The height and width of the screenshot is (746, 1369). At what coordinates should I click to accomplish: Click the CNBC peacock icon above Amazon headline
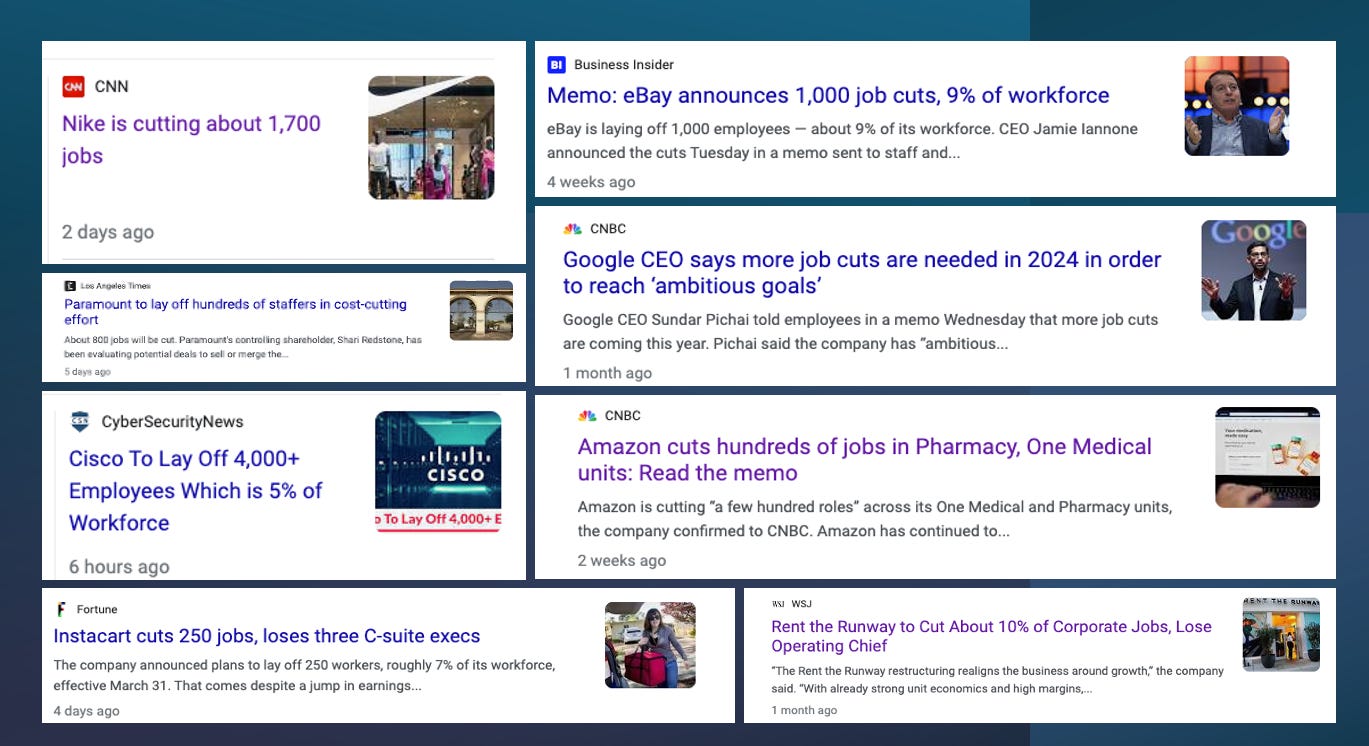click(x=587, y=416)
